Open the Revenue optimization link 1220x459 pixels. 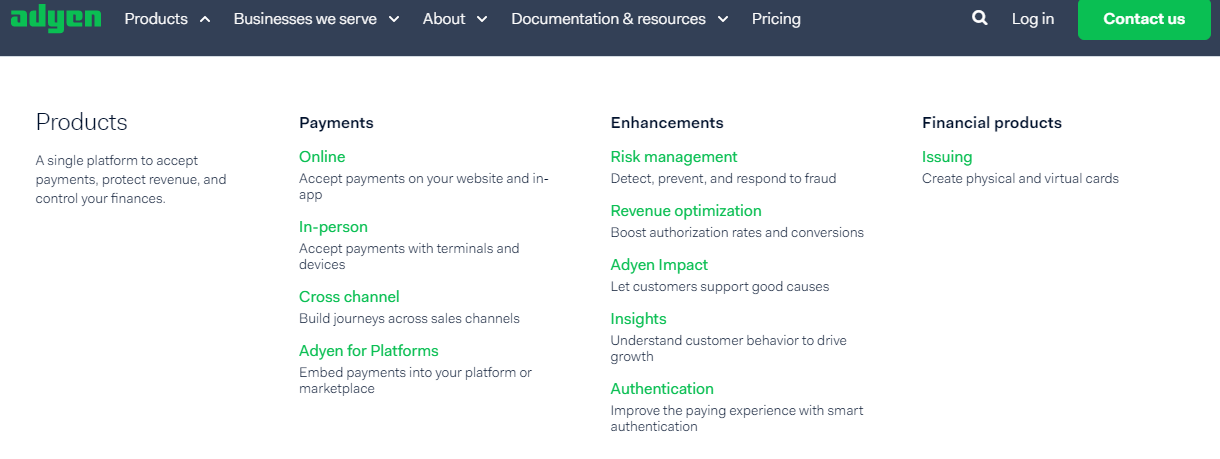point(686,211)
